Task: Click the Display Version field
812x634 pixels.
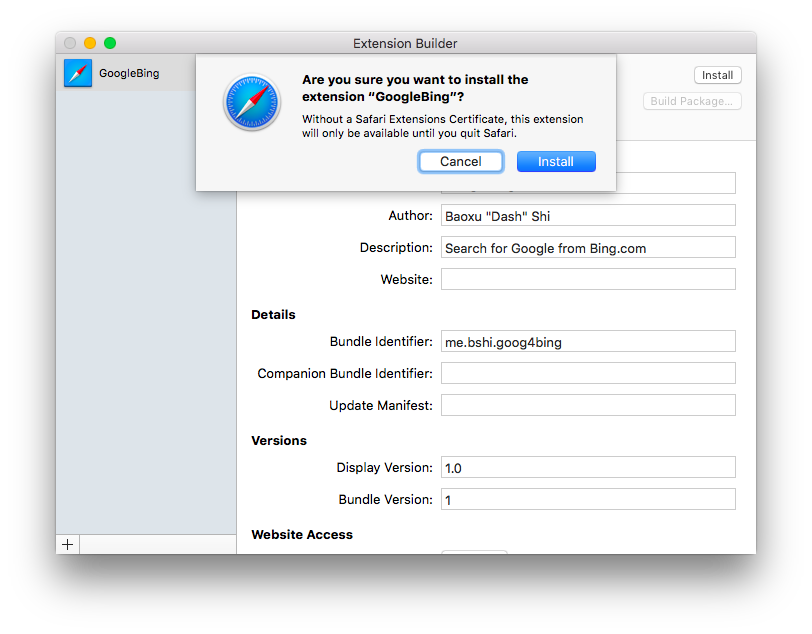Action: click(588, 467)
